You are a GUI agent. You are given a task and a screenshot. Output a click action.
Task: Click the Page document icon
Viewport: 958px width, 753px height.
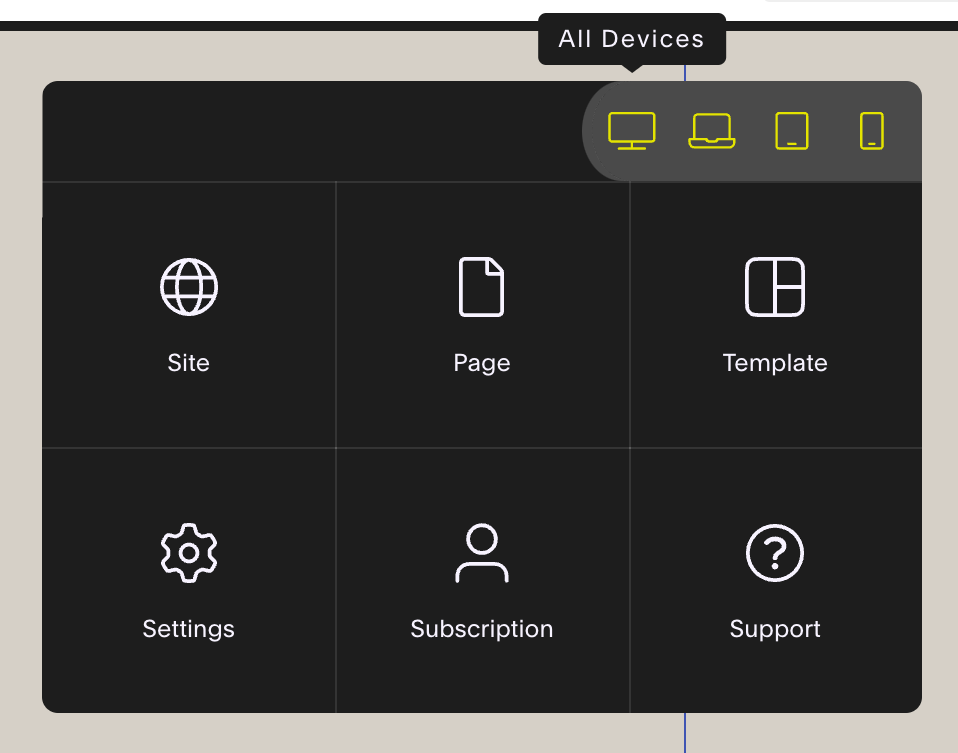[x=482, y=287]
